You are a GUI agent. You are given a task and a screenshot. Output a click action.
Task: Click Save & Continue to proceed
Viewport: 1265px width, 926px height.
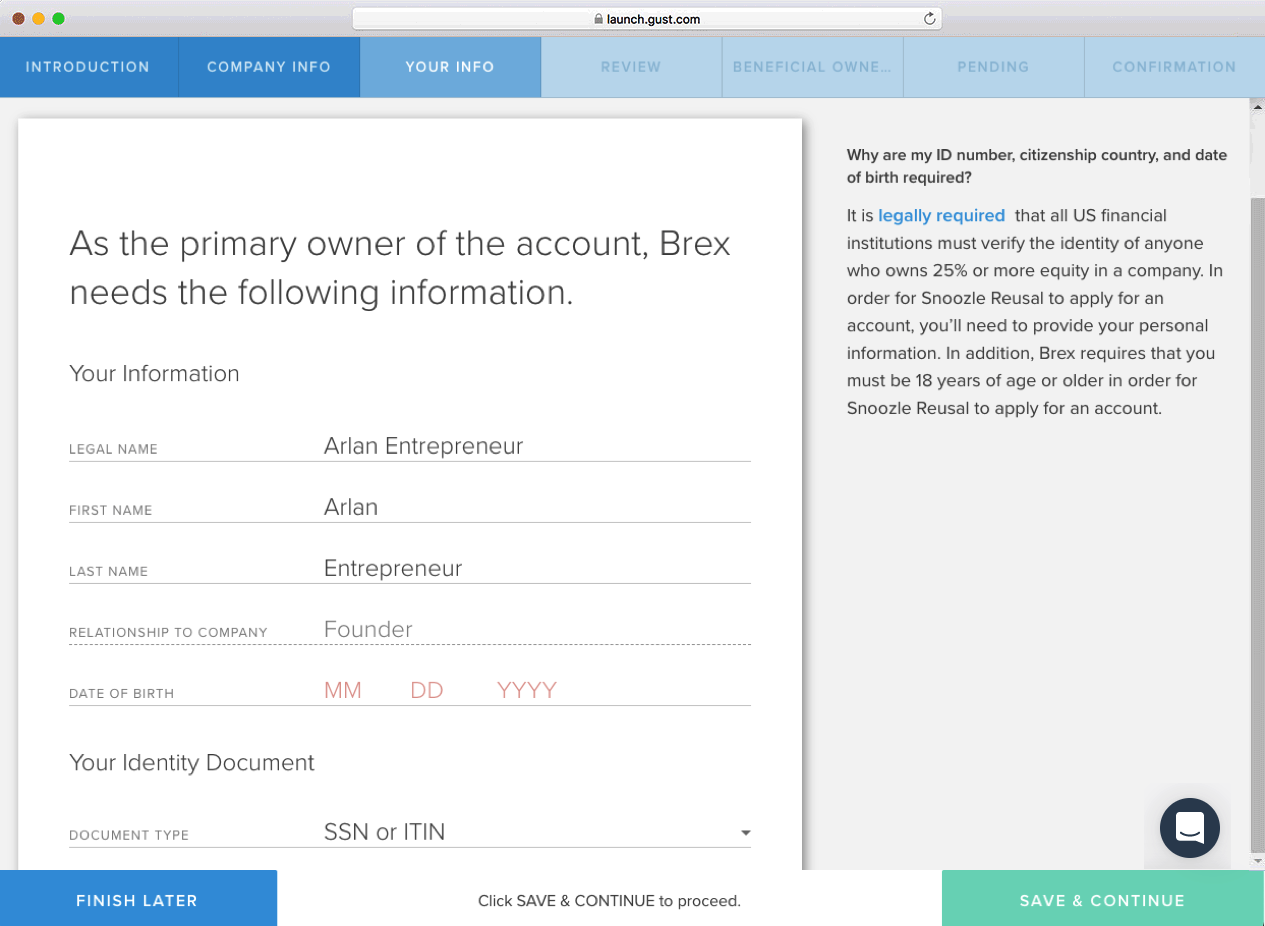point(1102,900)
